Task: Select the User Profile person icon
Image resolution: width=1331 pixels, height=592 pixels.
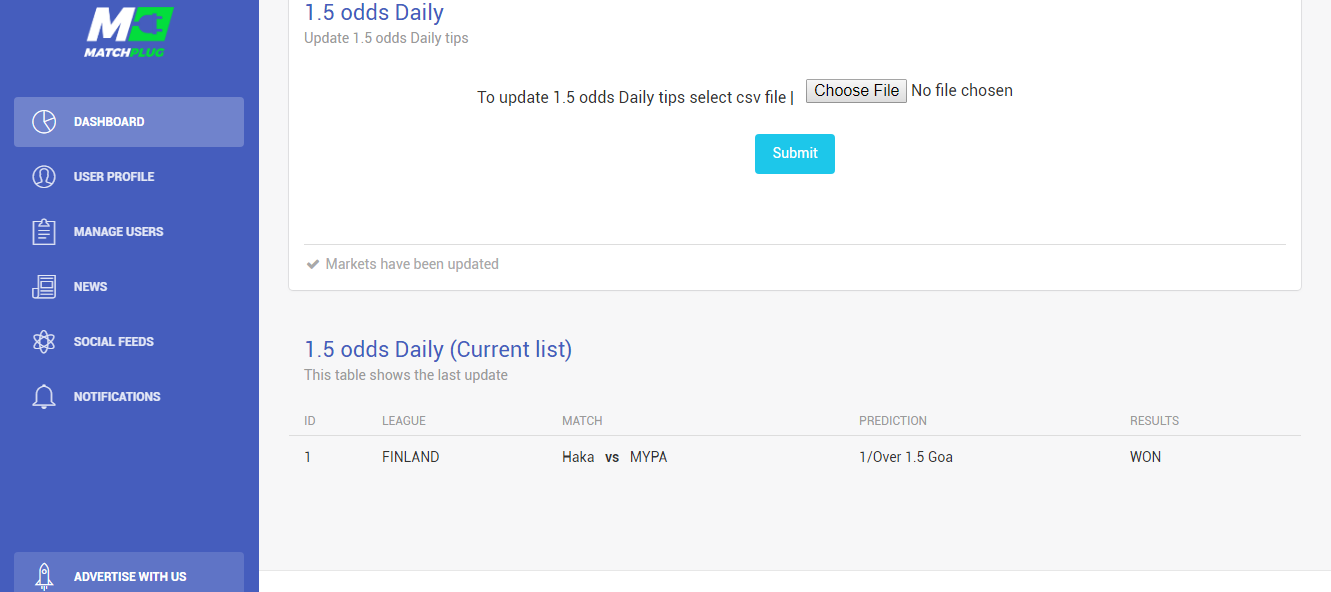Action: 44,177
